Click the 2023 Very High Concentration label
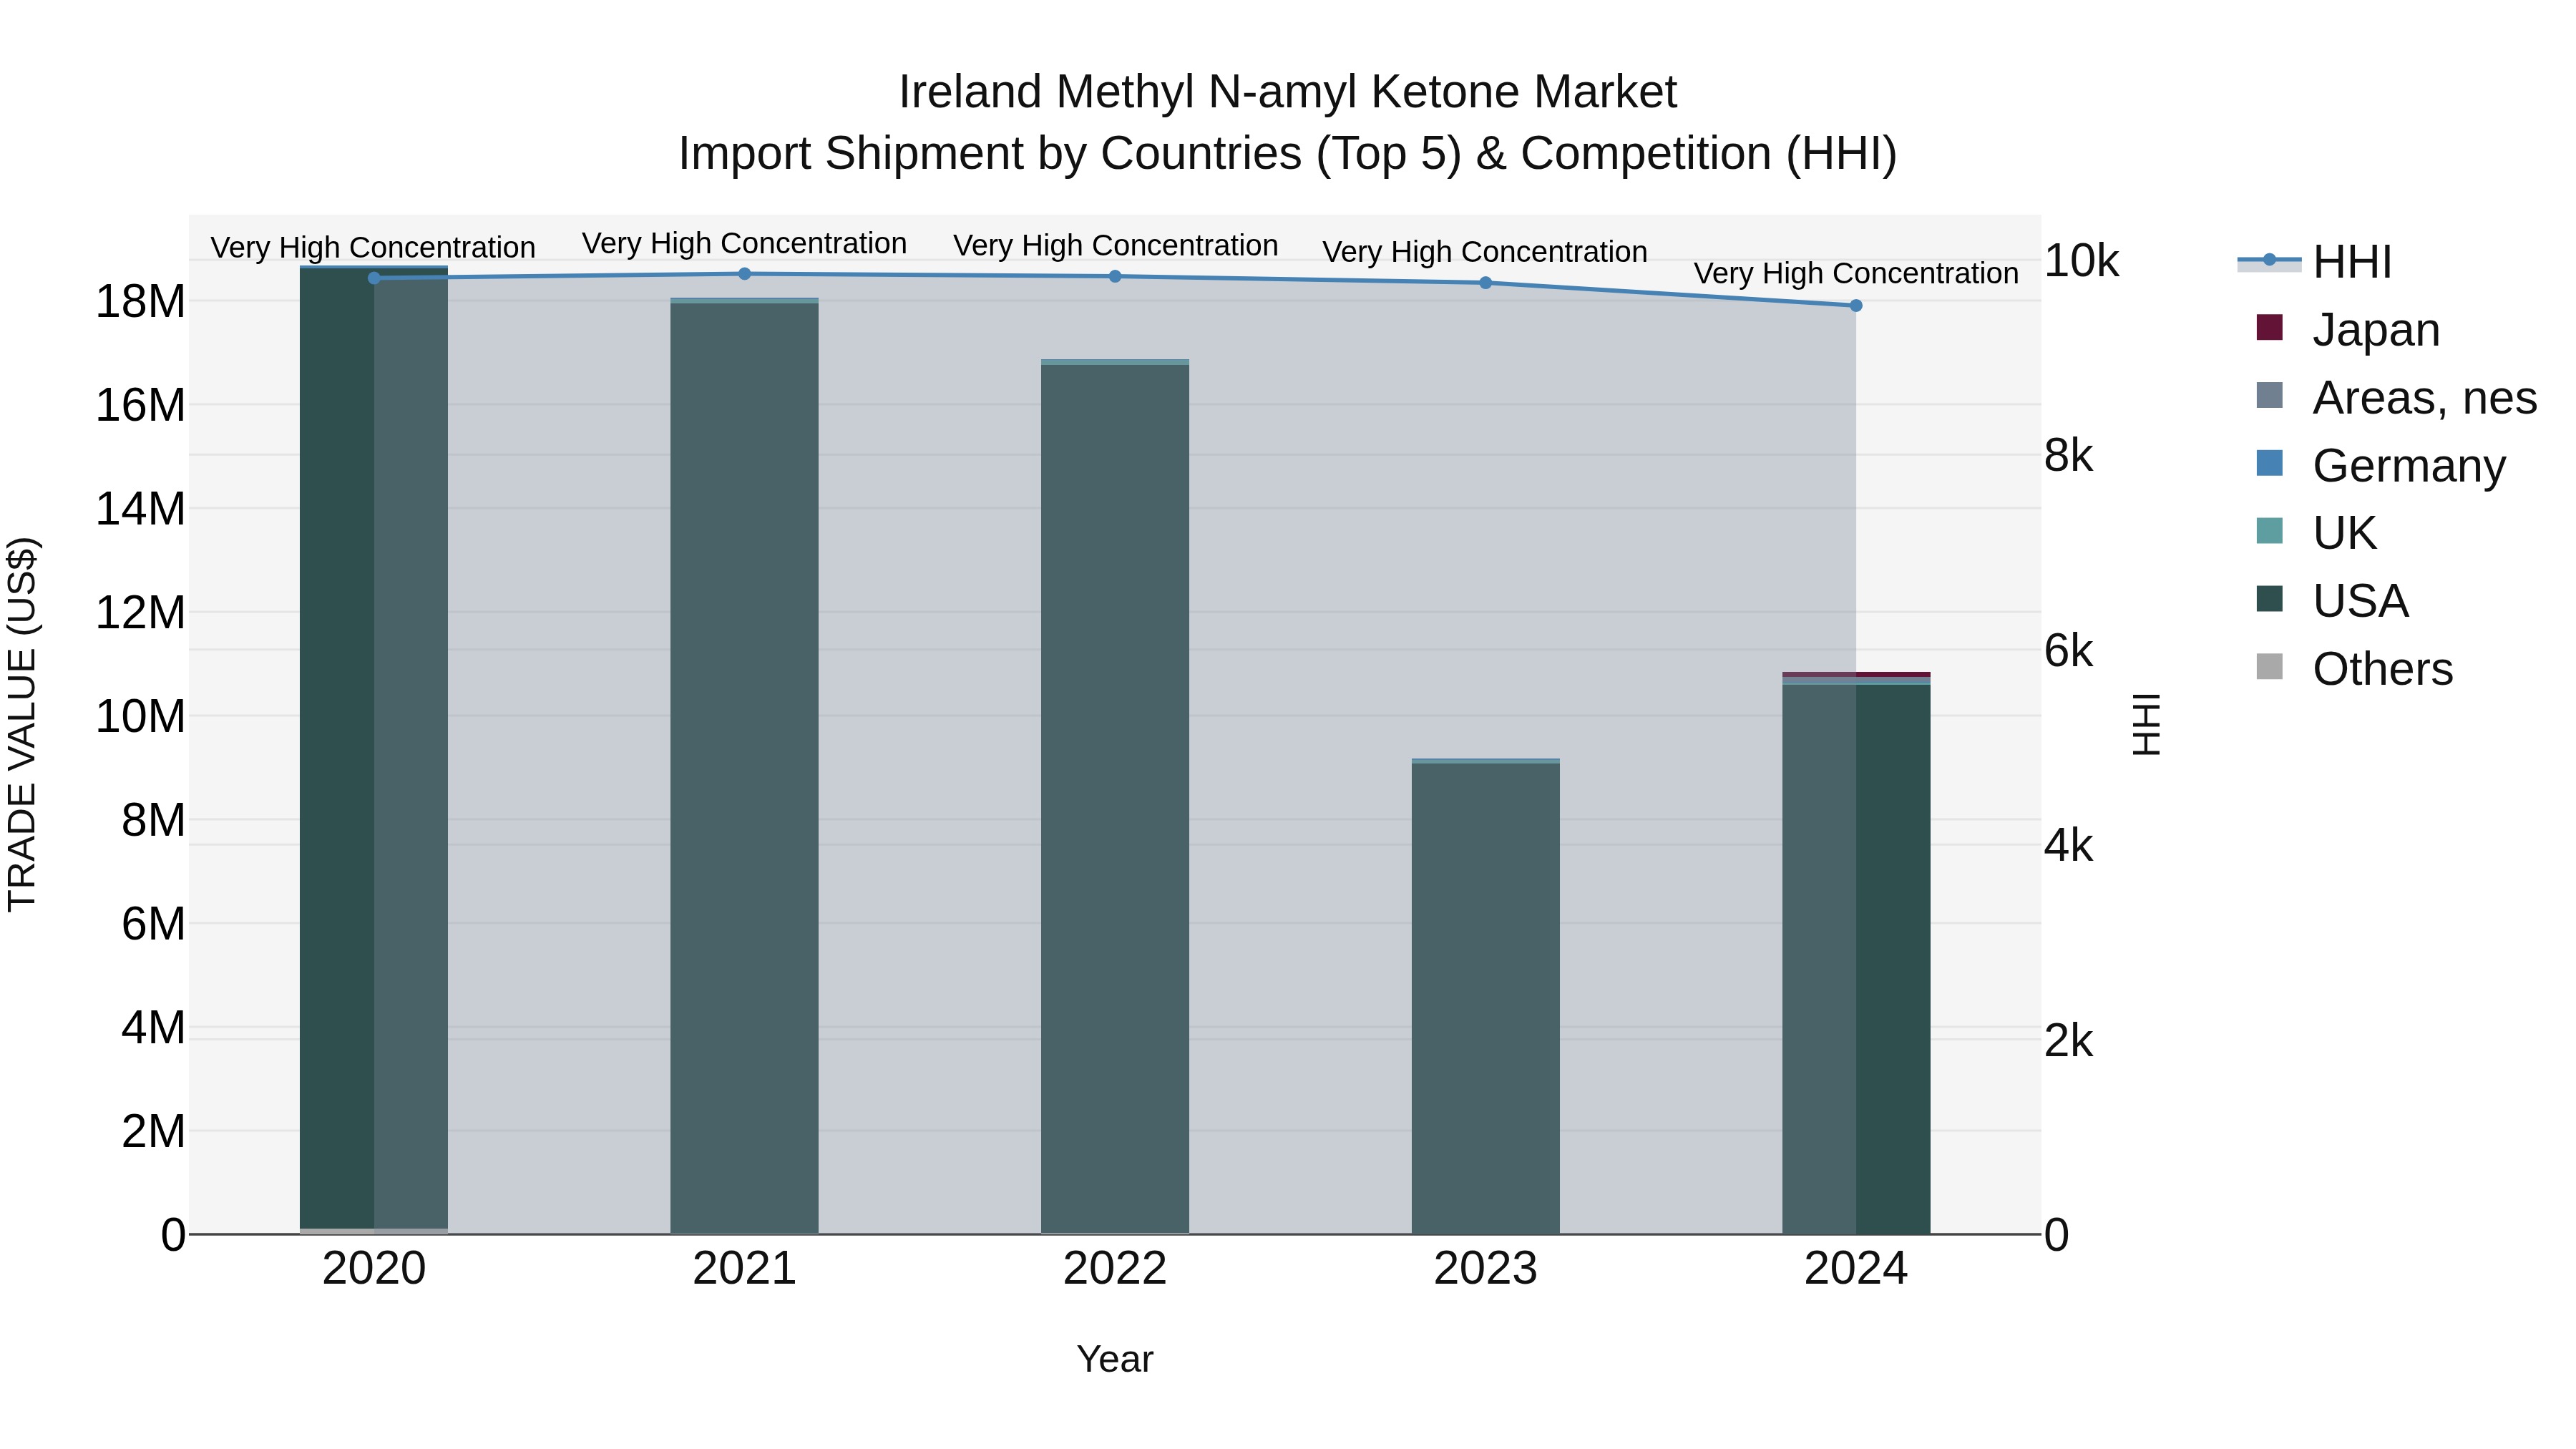The height and width of the screenshot is (1449, 2576). [1485, 252]
